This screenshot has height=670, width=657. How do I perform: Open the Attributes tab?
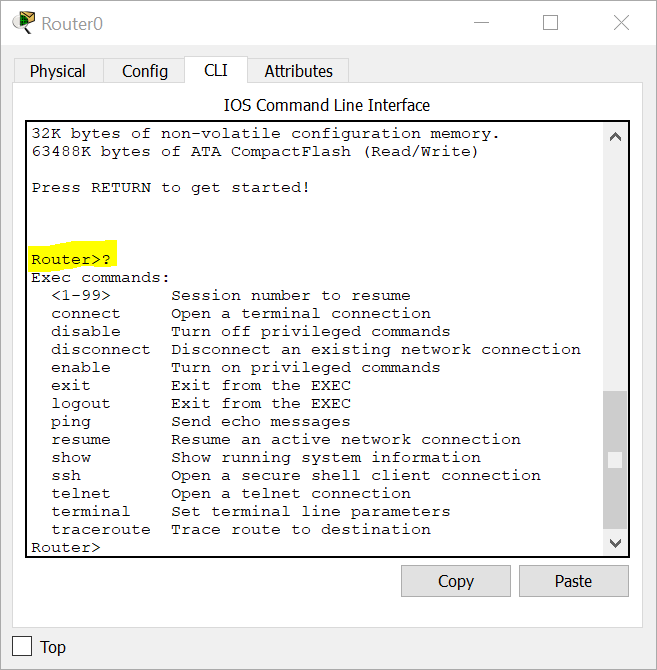(298, 71)
